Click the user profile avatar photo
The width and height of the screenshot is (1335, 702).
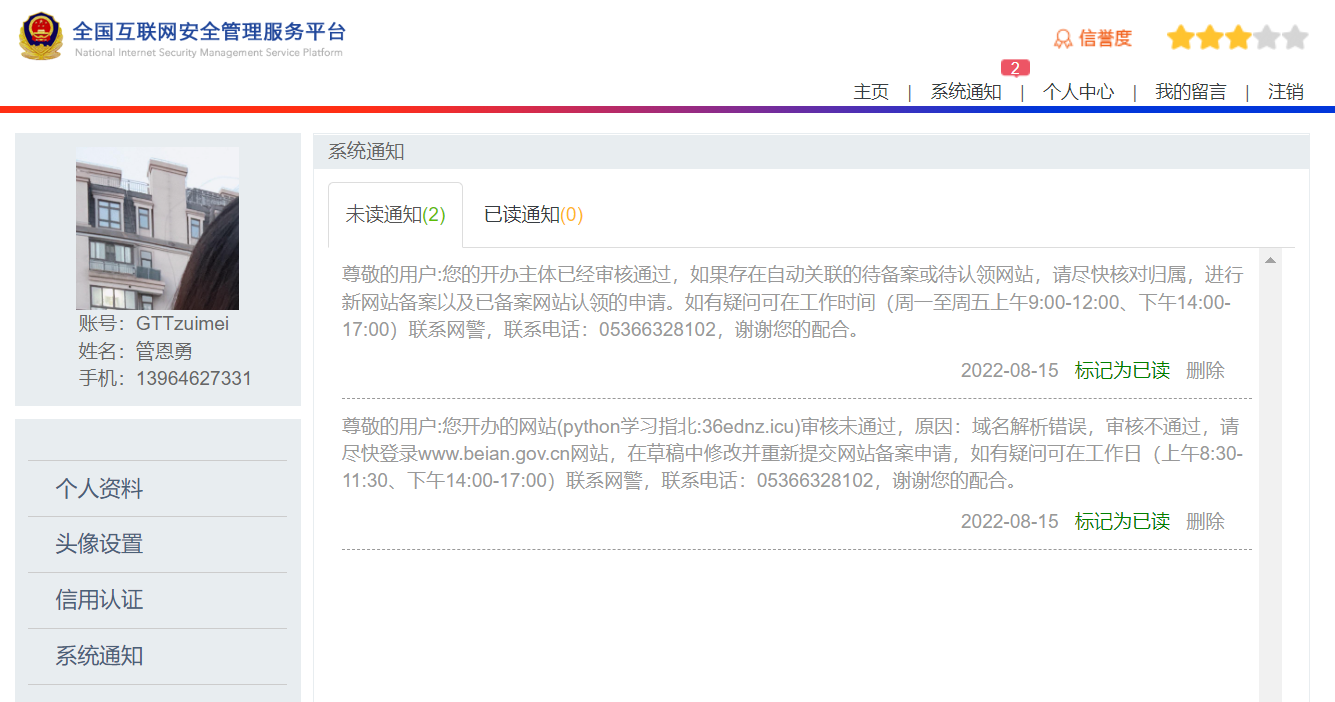click(157, 228)
